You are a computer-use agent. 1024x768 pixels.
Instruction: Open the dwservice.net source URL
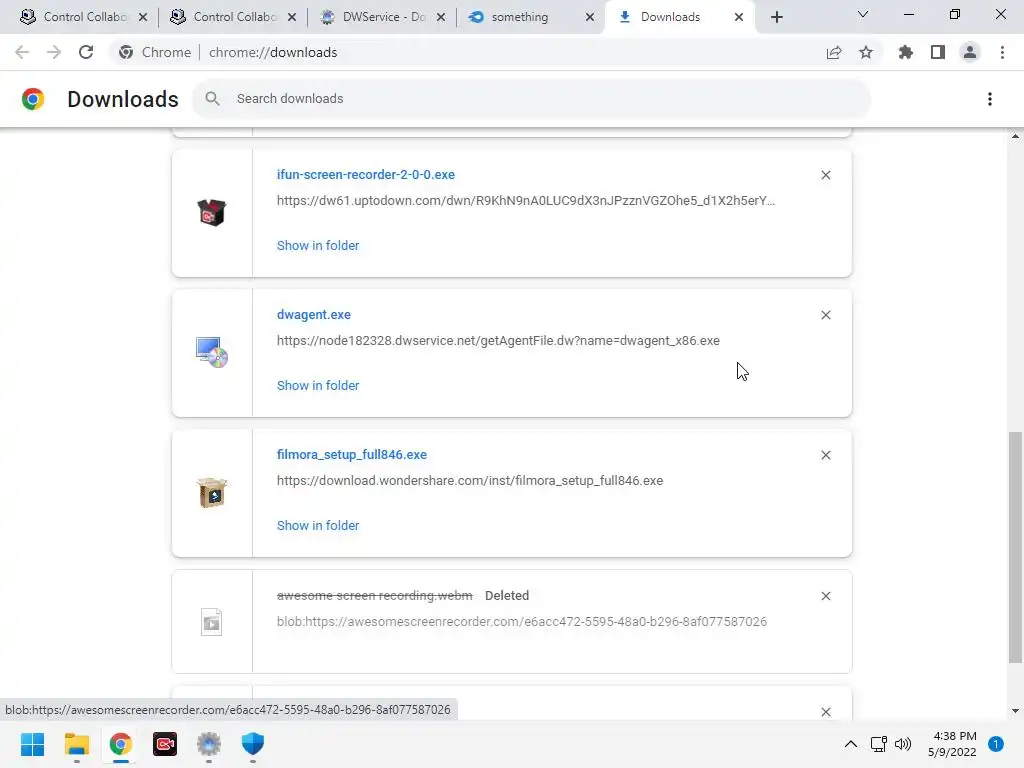(x=498, y=340)
